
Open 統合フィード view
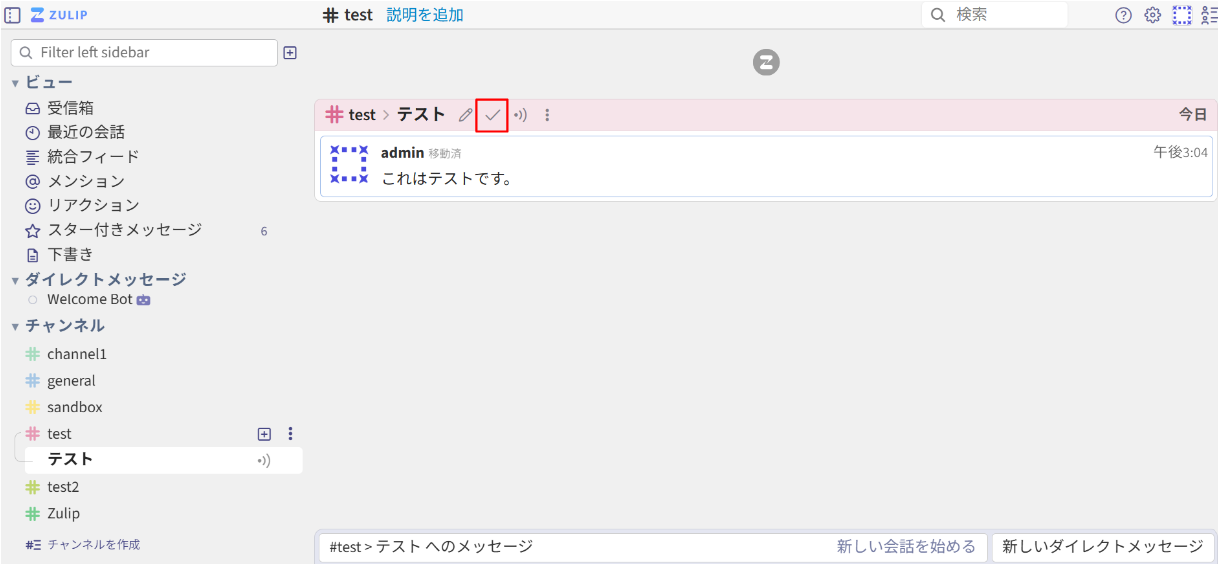tap(93, 157)
